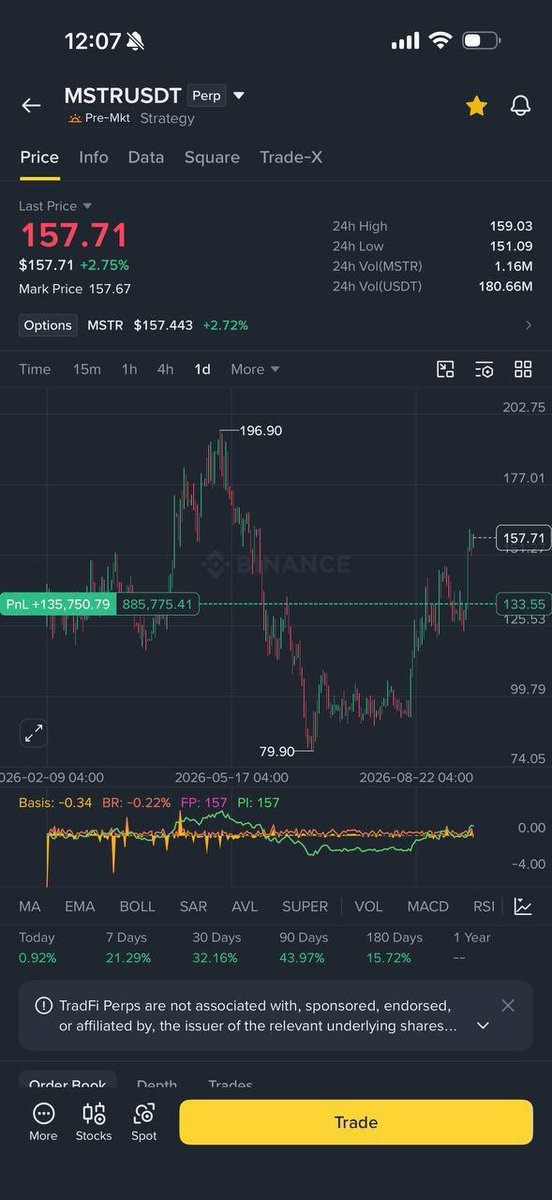Toggle the VOL indicator
Image resolution: width=552 pixels, height=1200 pixels.
369,906
